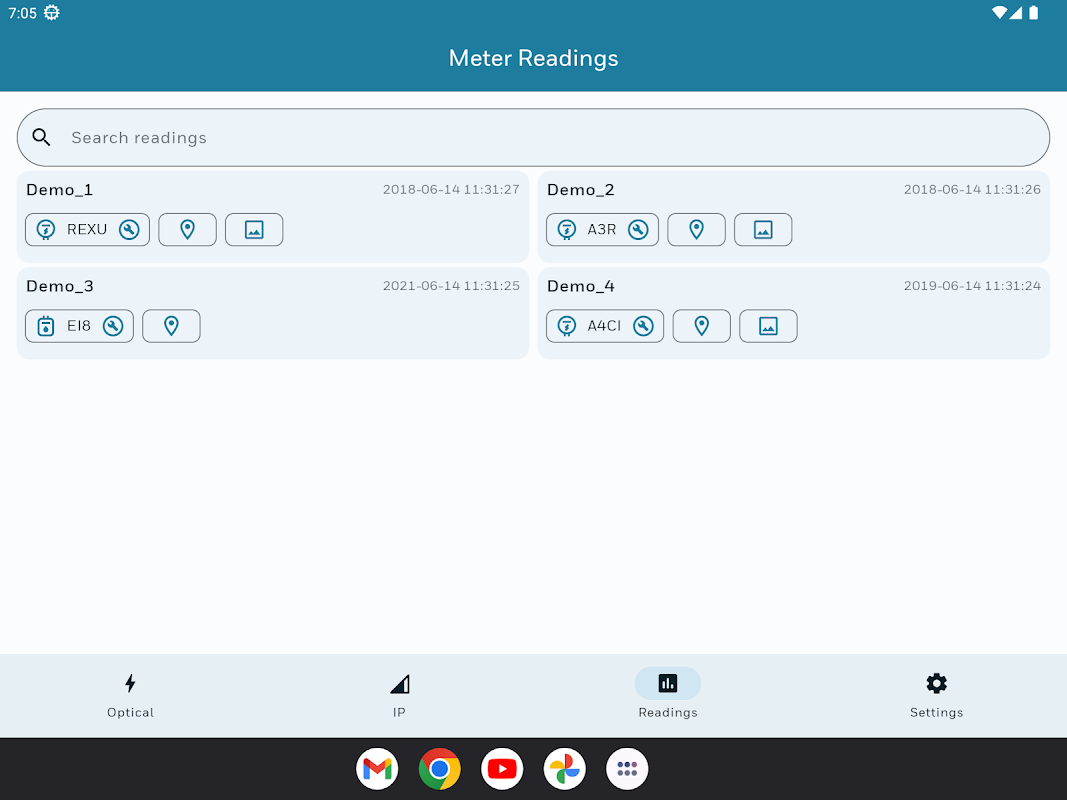Tap the wrench icon in the A4CI chip
The height and width of the screenshot is (800, 1067).
[643, 326]
